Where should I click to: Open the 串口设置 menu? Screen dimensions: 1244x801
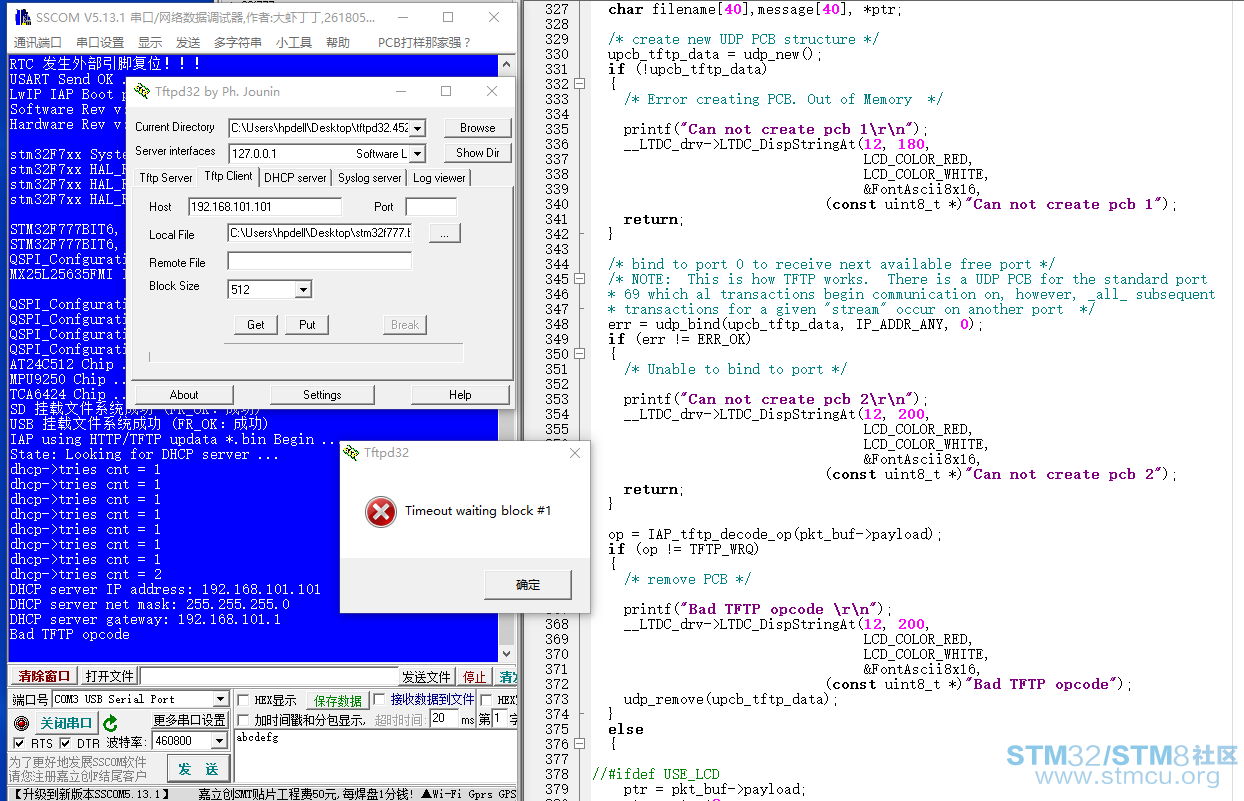(100, 42)
